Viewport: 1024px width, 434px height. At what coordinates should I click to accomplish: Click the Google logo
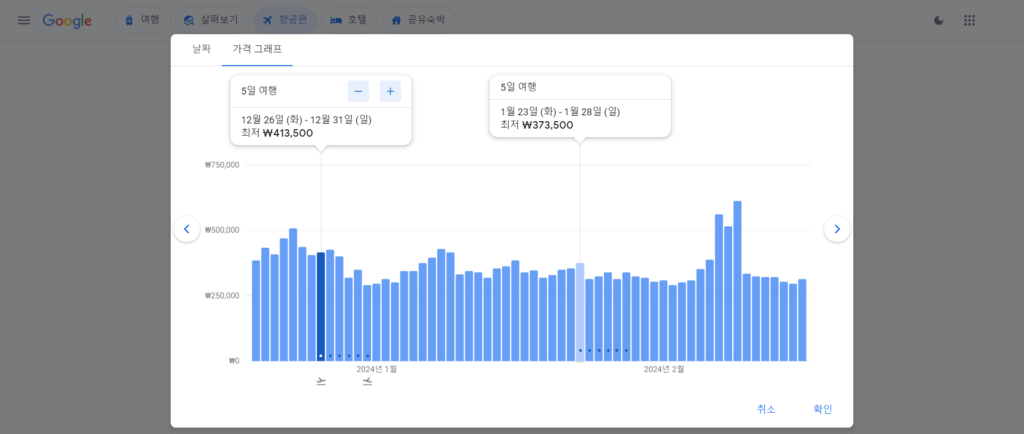click(x=67, y=21)
